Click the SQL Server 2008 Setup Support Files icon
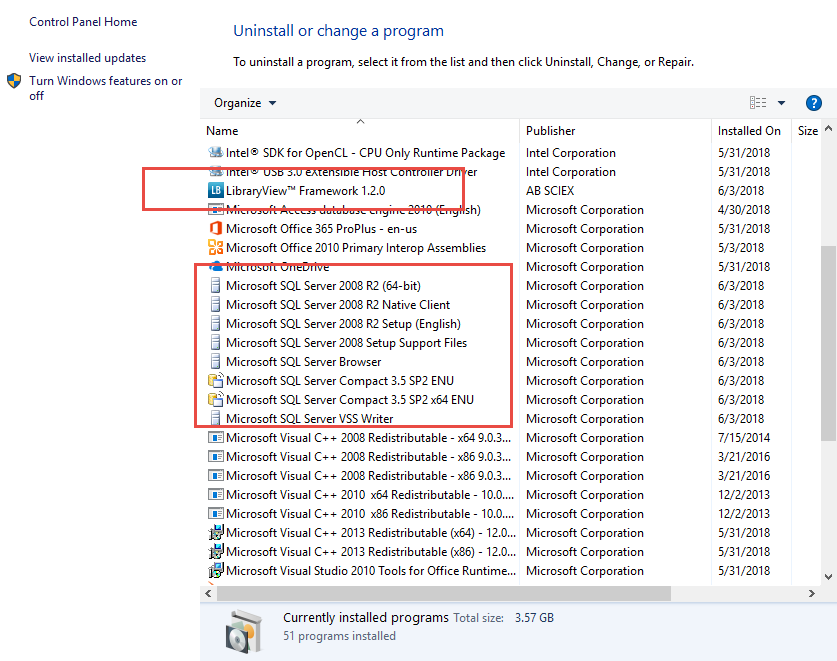This screenshot has width=837, height=661. click(216, 343)
